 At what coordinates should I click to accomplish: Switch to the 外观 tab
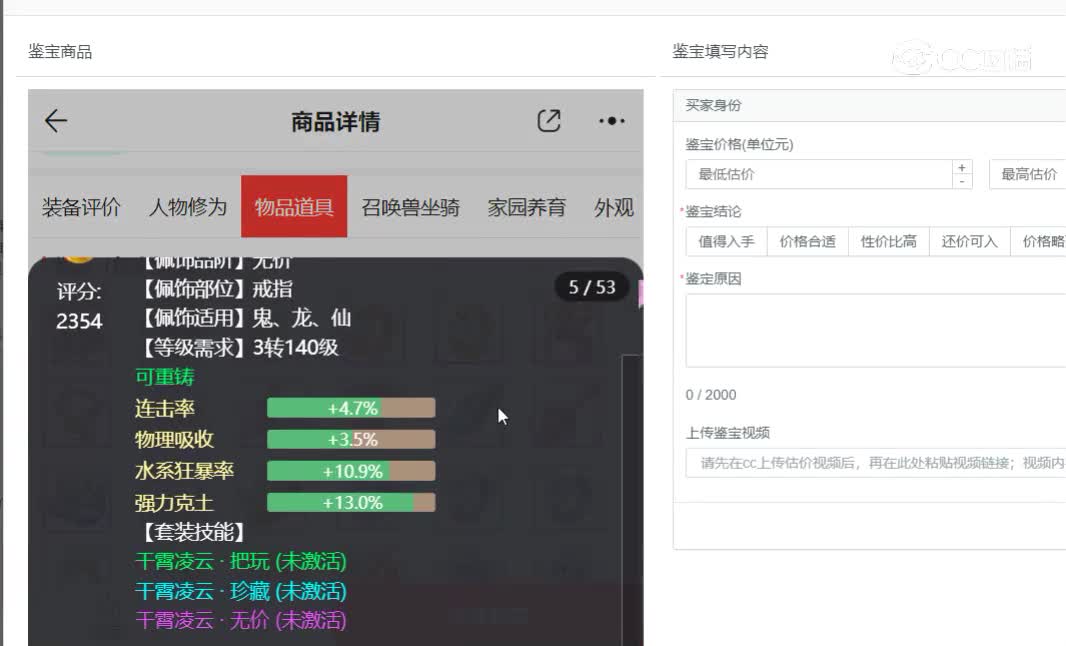tap(614, 207)
